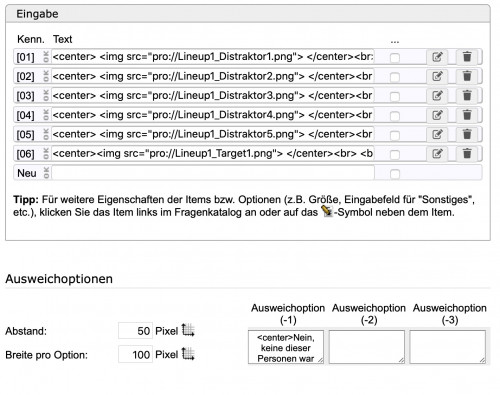The image size is (500, 395).
Task: Click the empty Ausweichoption (-2) box
Action: coord(367,347)
